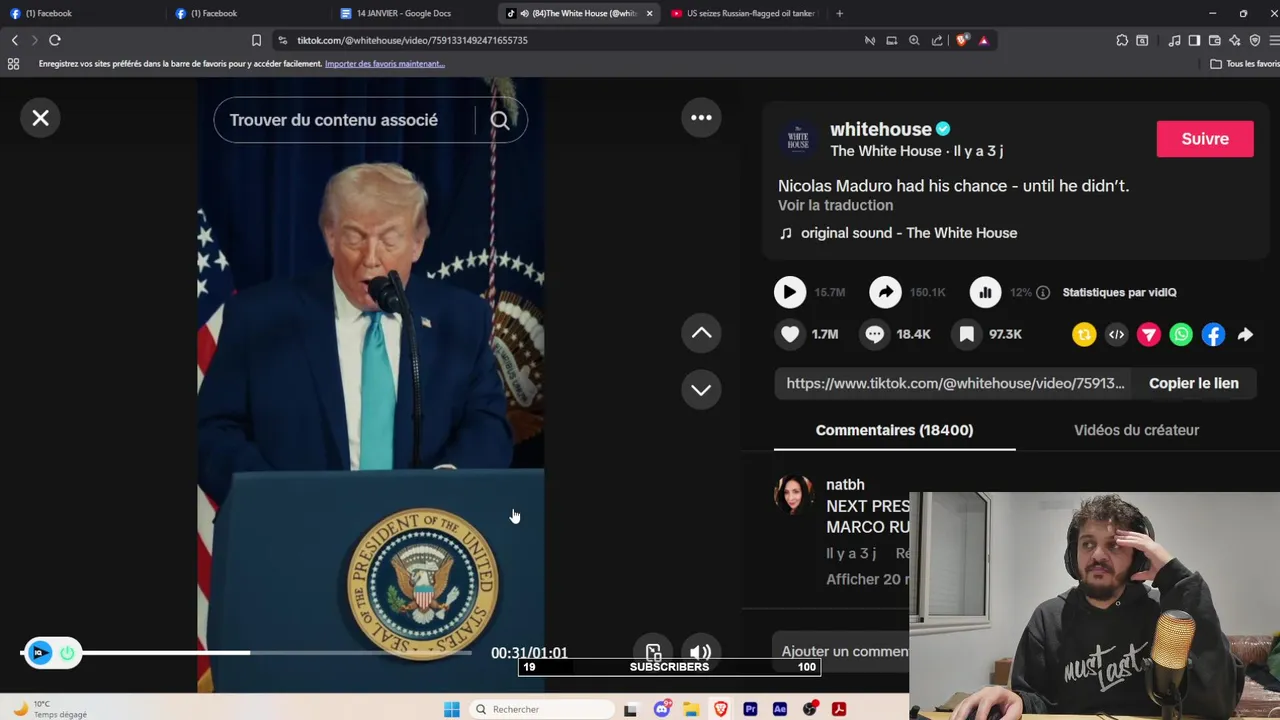Send to friends with red paper-plane icon

coord(1149,335)
